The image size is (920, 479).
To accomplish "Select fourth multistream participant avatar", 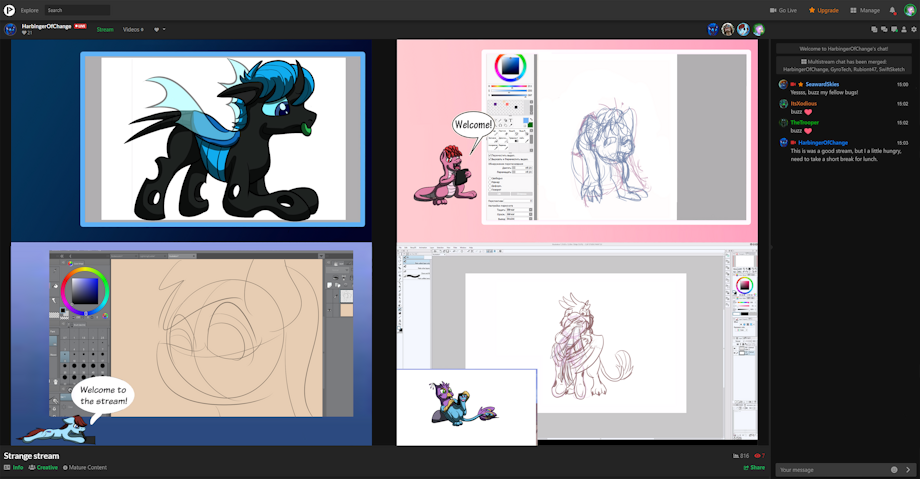I will pyautogui.click(x=759, y=29).
